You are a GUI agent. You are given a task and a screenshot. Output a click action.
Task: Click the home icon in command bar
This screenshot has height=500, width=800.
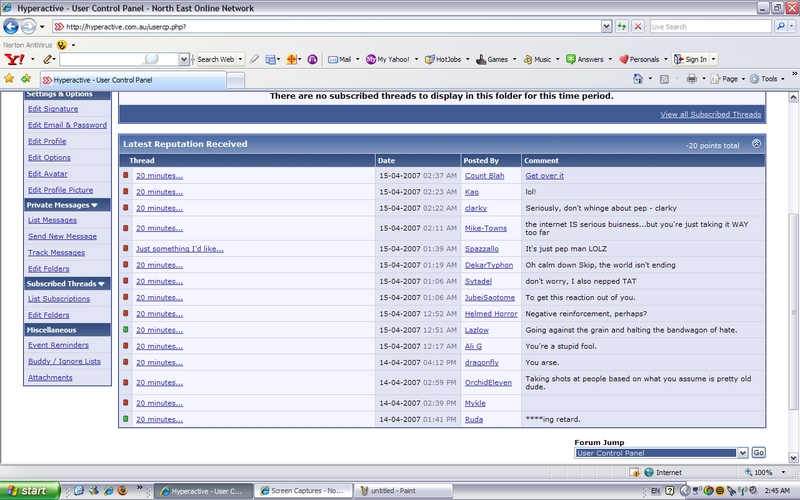point(637,78)
